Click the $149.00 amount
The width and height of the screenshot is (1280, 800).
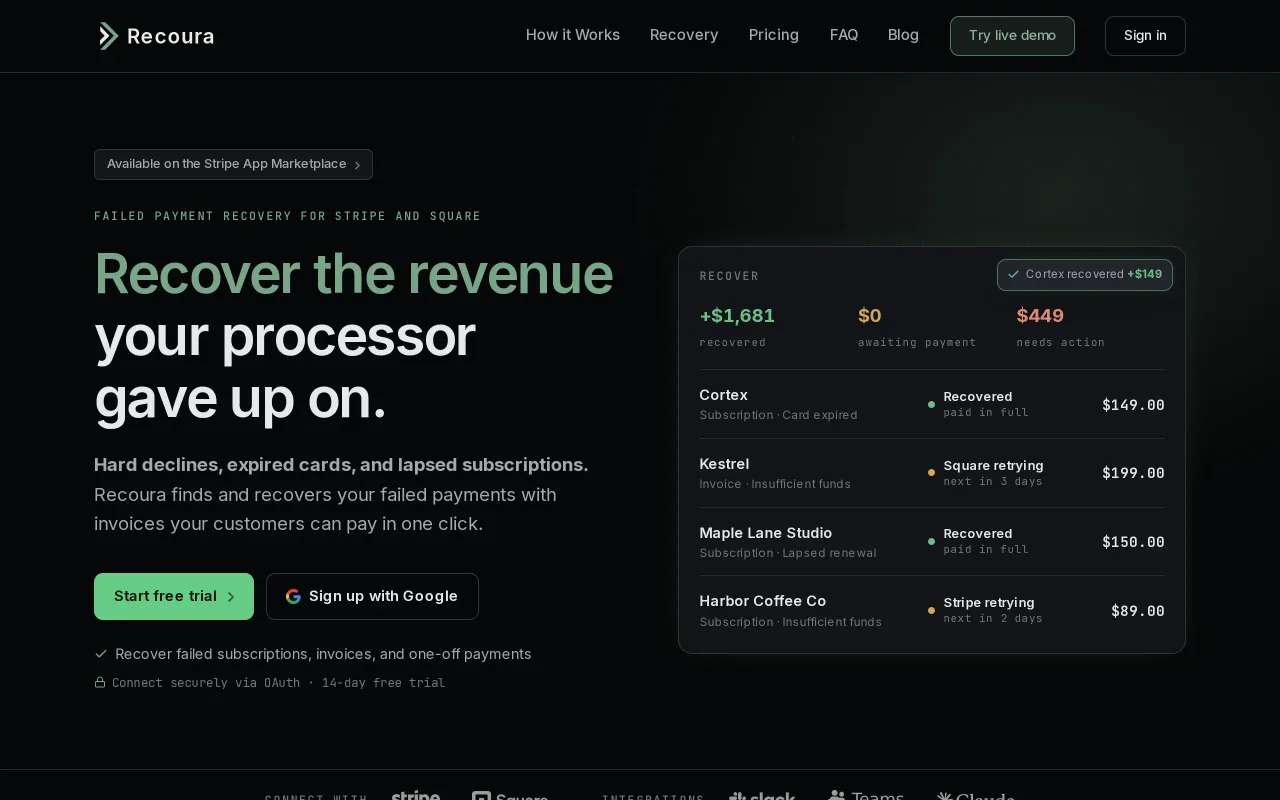[x=1133, y=405]
